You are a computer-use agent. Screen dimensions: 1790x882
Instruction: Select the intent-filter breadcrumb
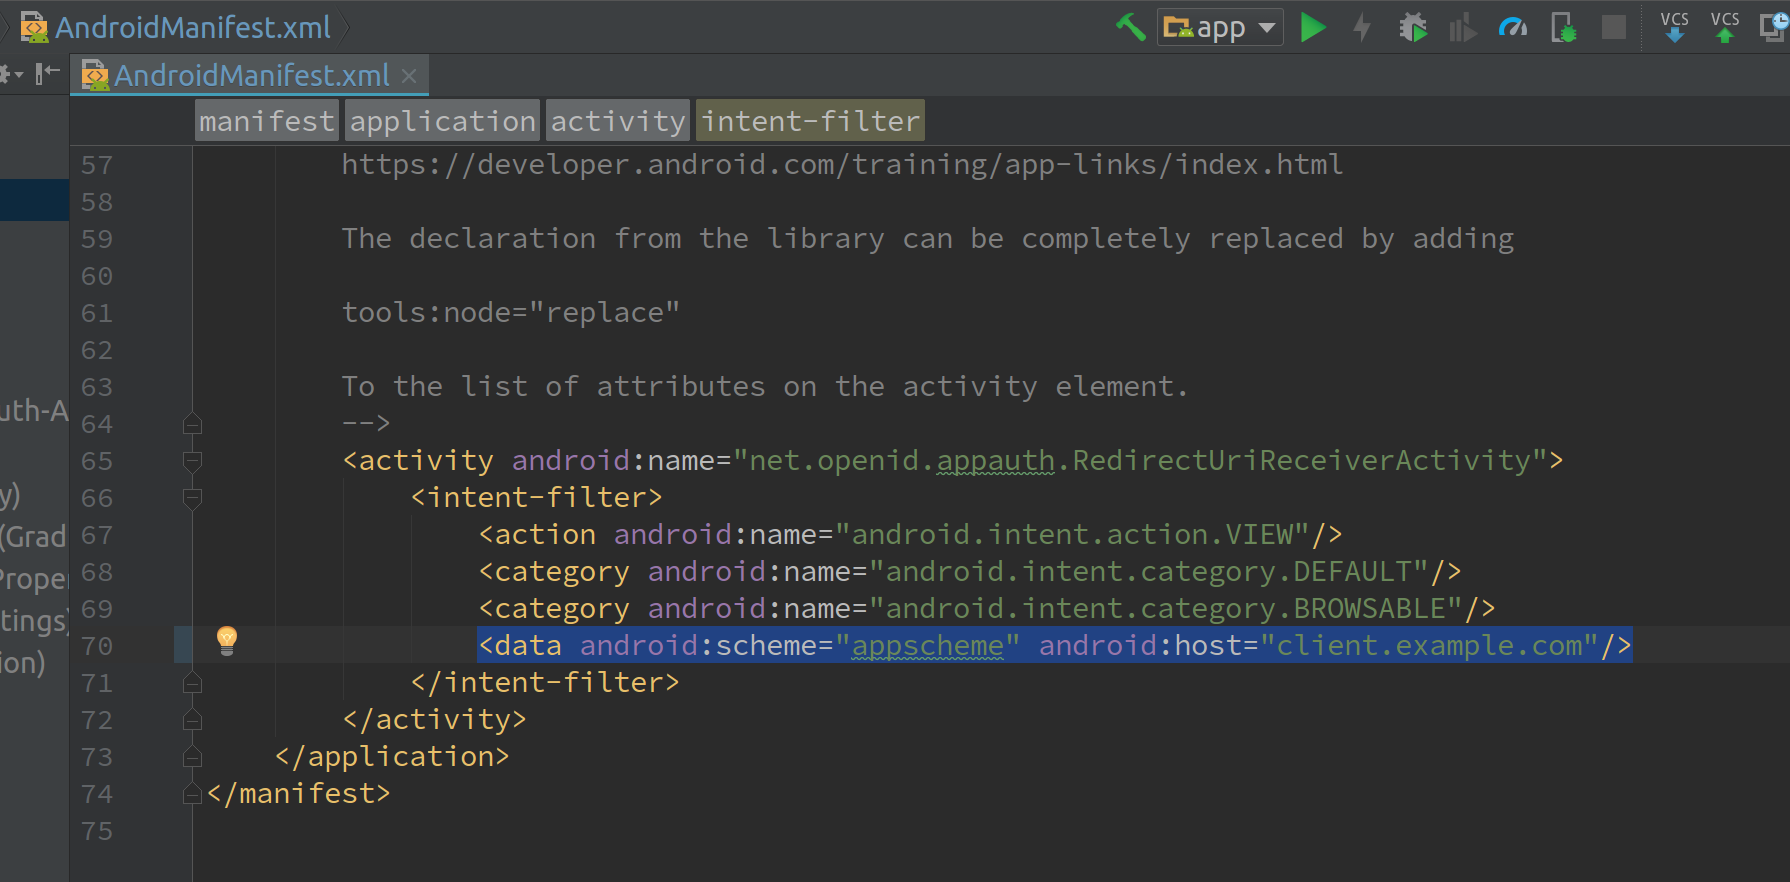tap(810, 121)
